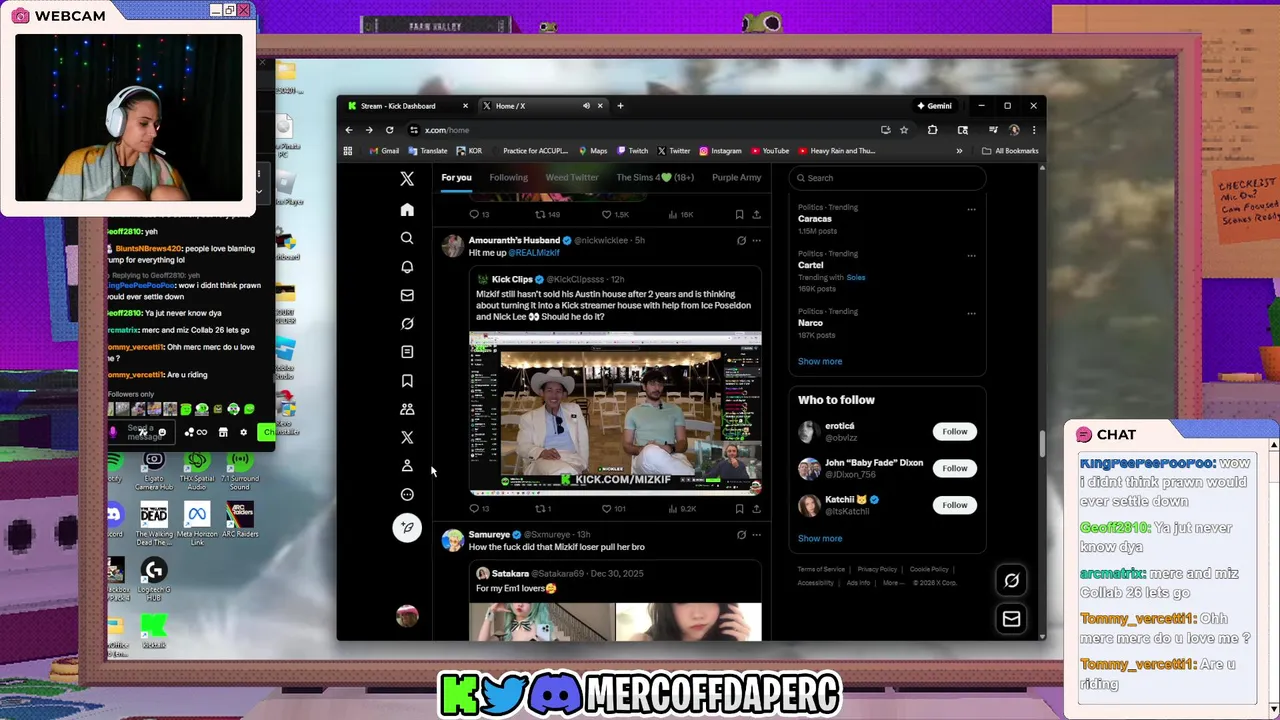Open the Twitch bookmark in bookmarks bar
This screenshot has height=720, width=1280.
(x=632, y=151)
